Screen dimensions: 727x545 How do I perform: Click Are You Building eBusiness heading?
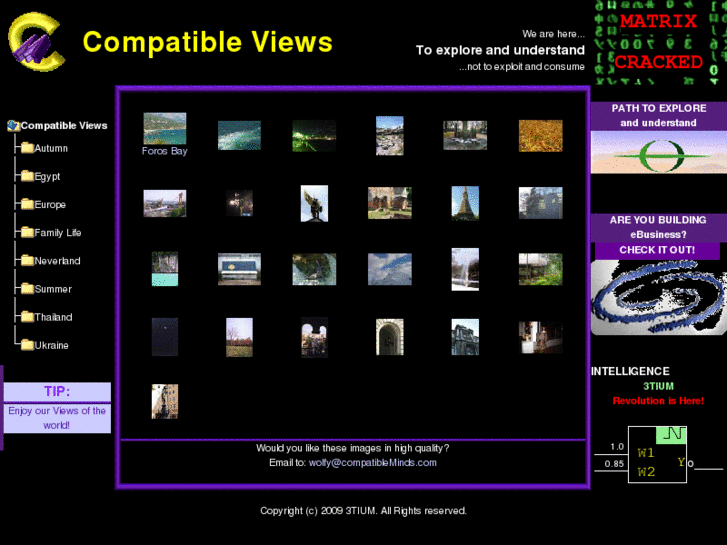tap(658, 227)
